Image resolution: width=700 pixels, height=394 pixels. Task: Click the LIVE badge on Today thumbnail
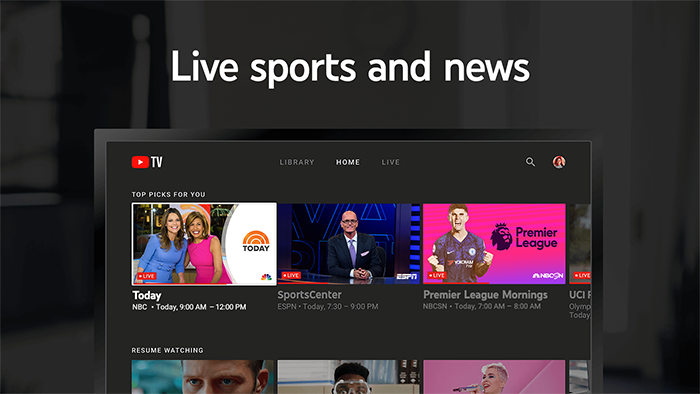[146, 276]
